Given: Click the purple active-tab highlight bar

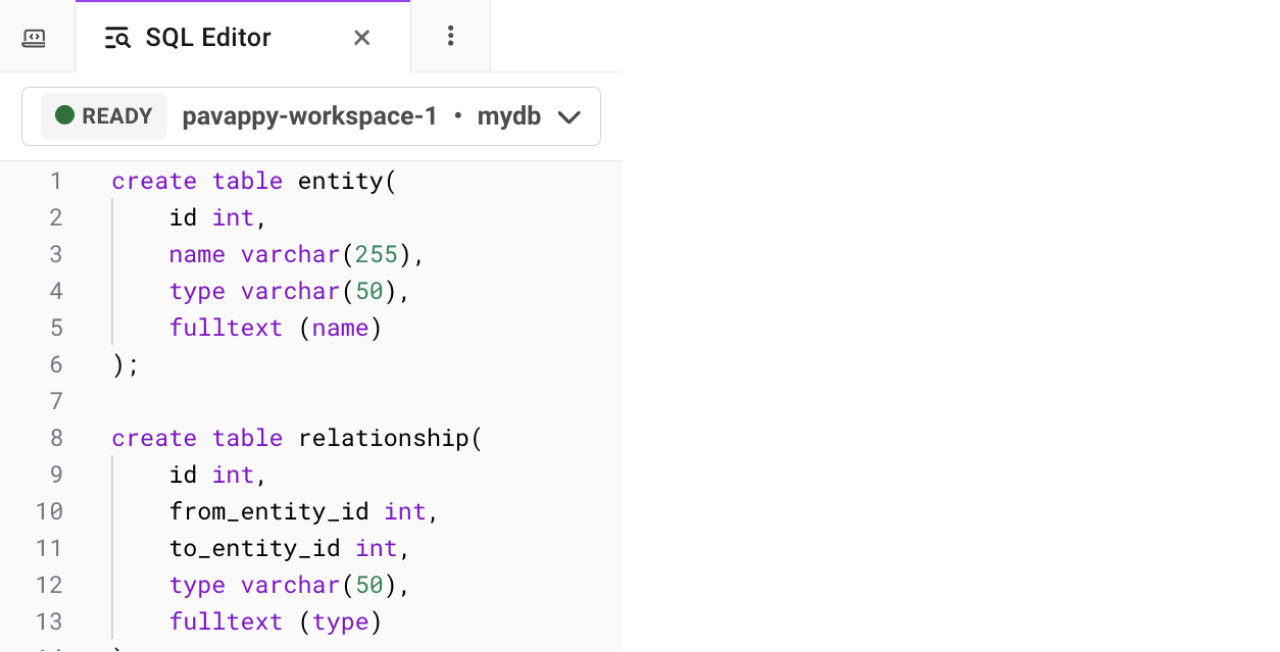Looking at the screenshot, I should (242, 3).
